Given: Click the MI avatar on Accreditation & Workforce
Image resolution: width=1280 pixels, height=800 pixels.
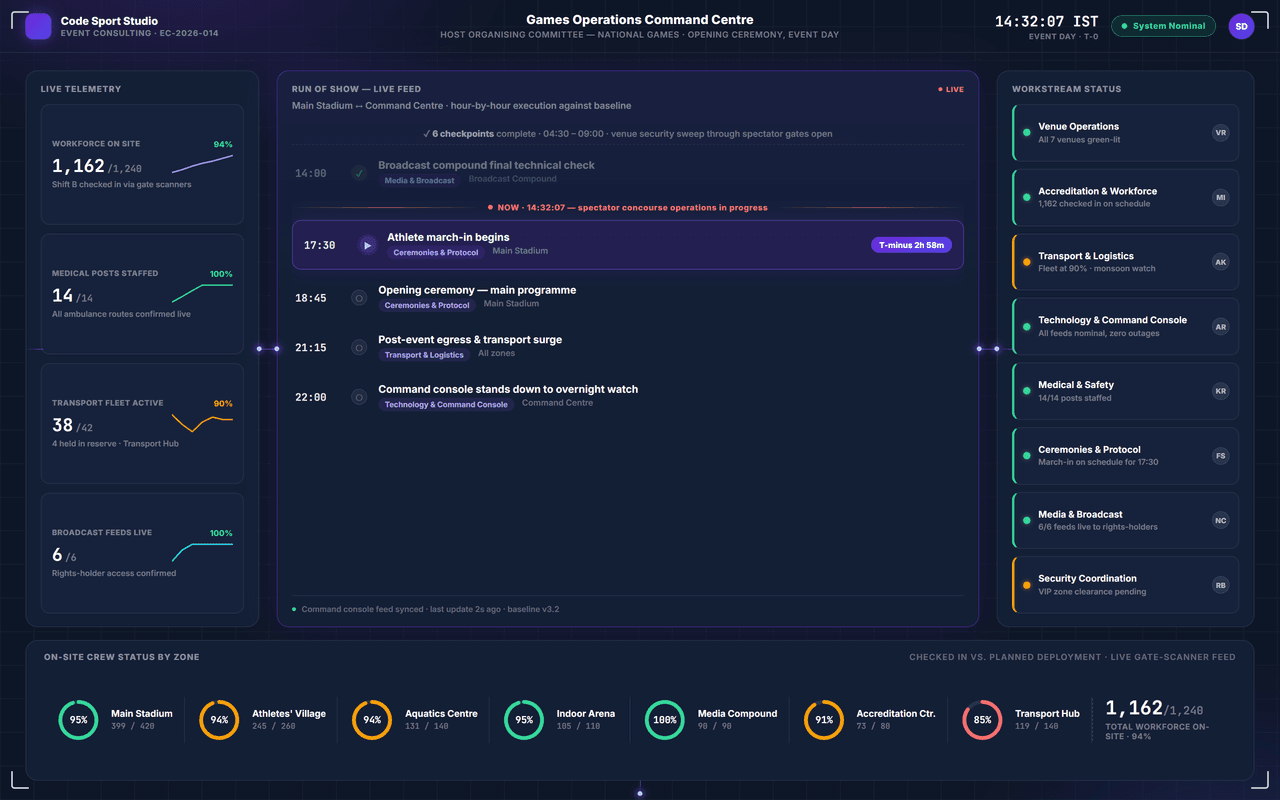Looking at the screenshot, I should coord(1220,198).
